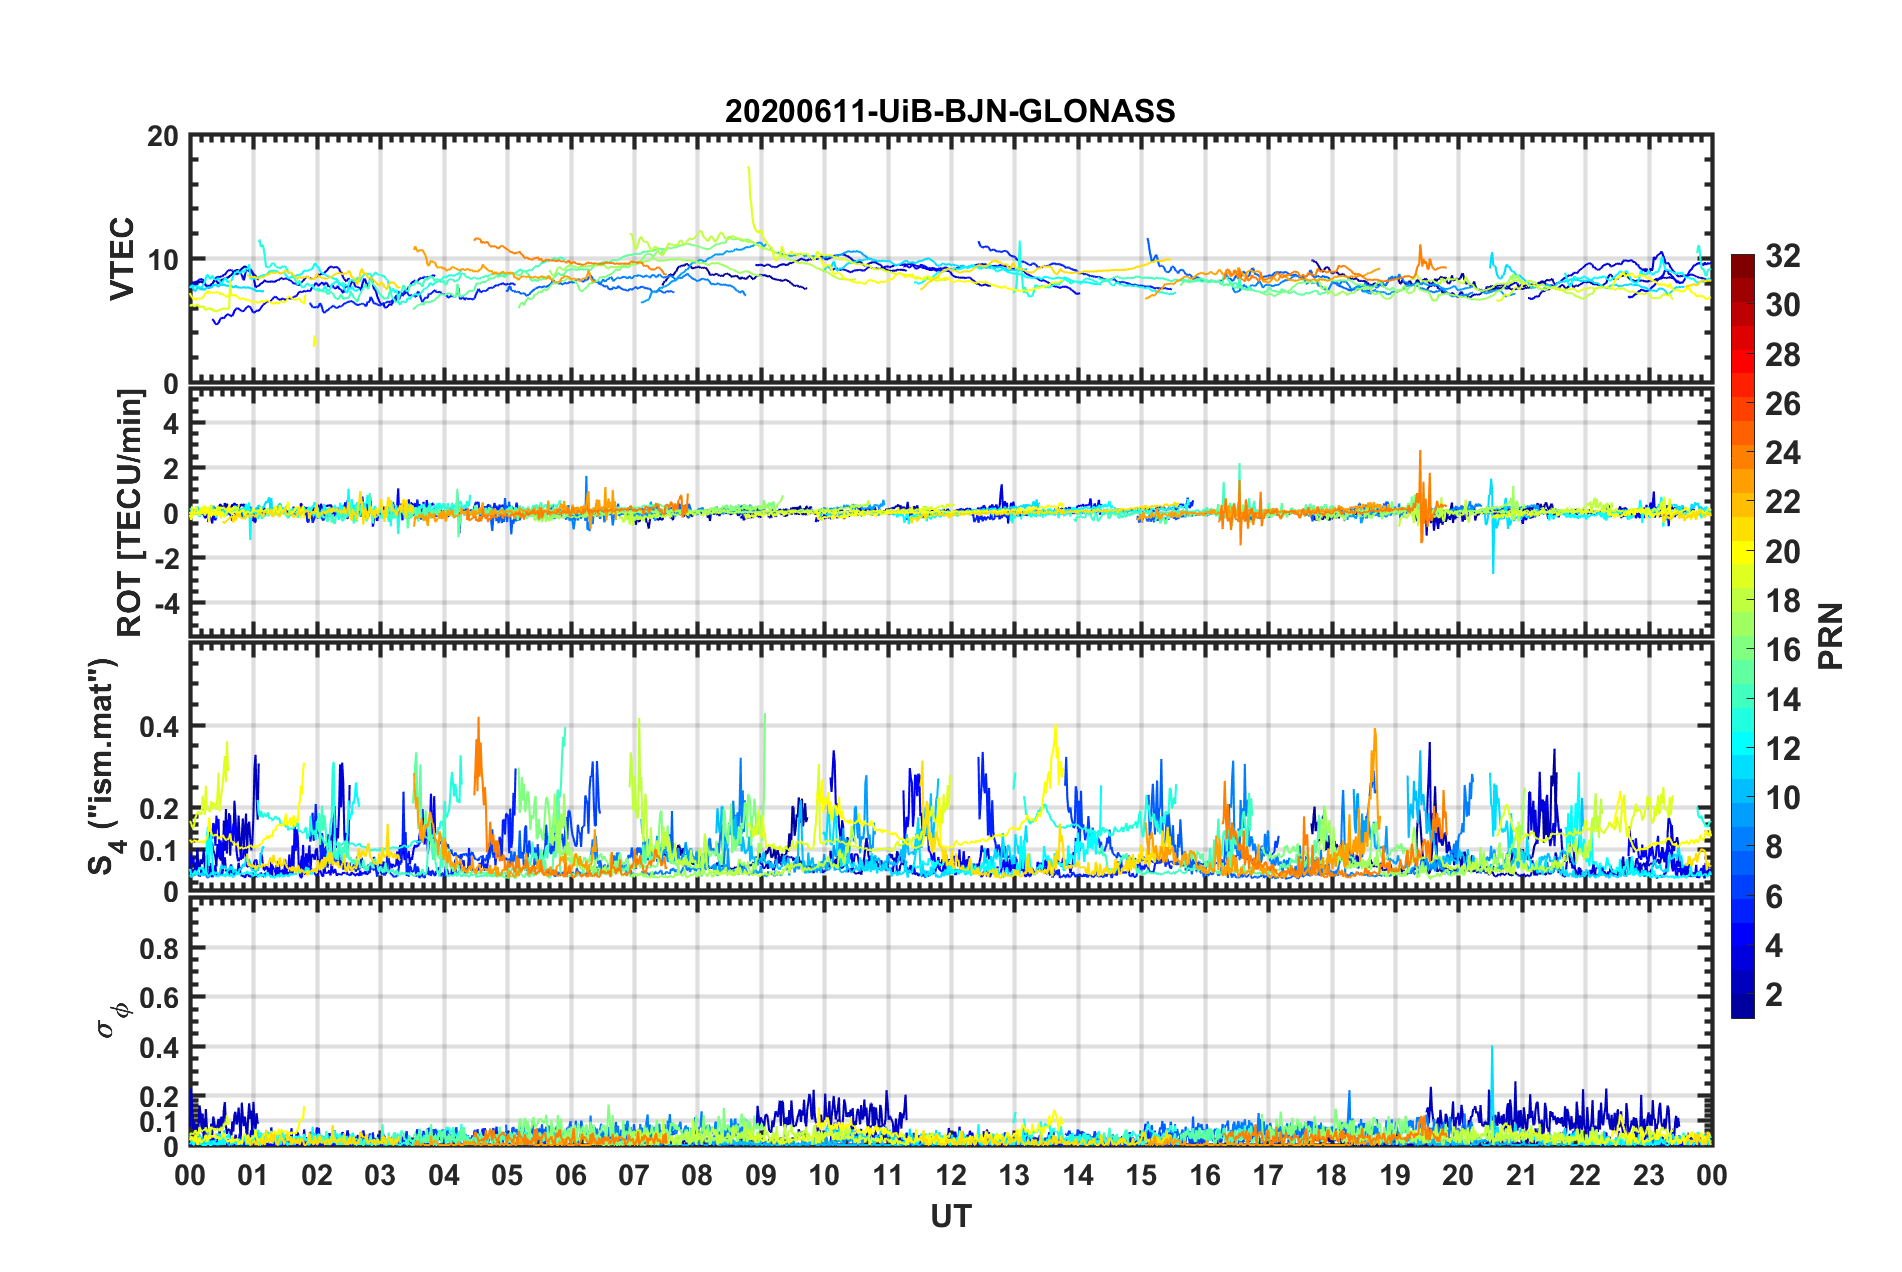Choose the colorbar tick value 4

point(1774,946)
